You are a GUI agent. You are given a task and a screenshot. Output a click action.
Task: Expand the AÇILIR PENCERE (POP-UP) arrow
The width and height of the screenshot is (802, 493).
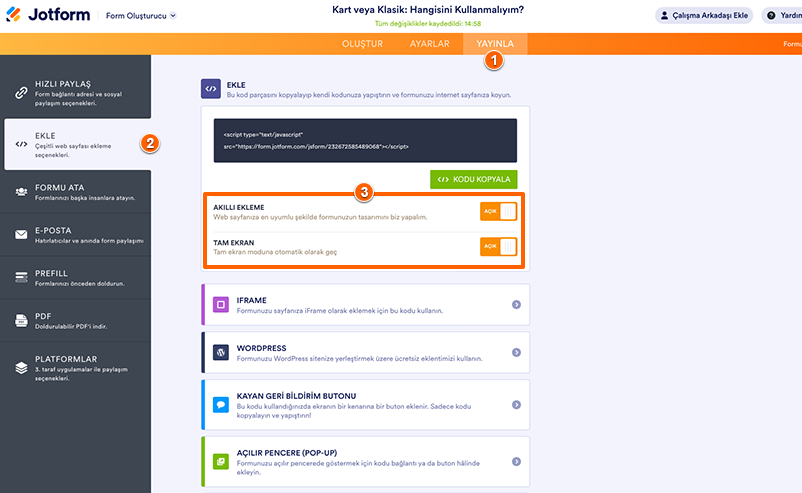click(x=516, y=462)
